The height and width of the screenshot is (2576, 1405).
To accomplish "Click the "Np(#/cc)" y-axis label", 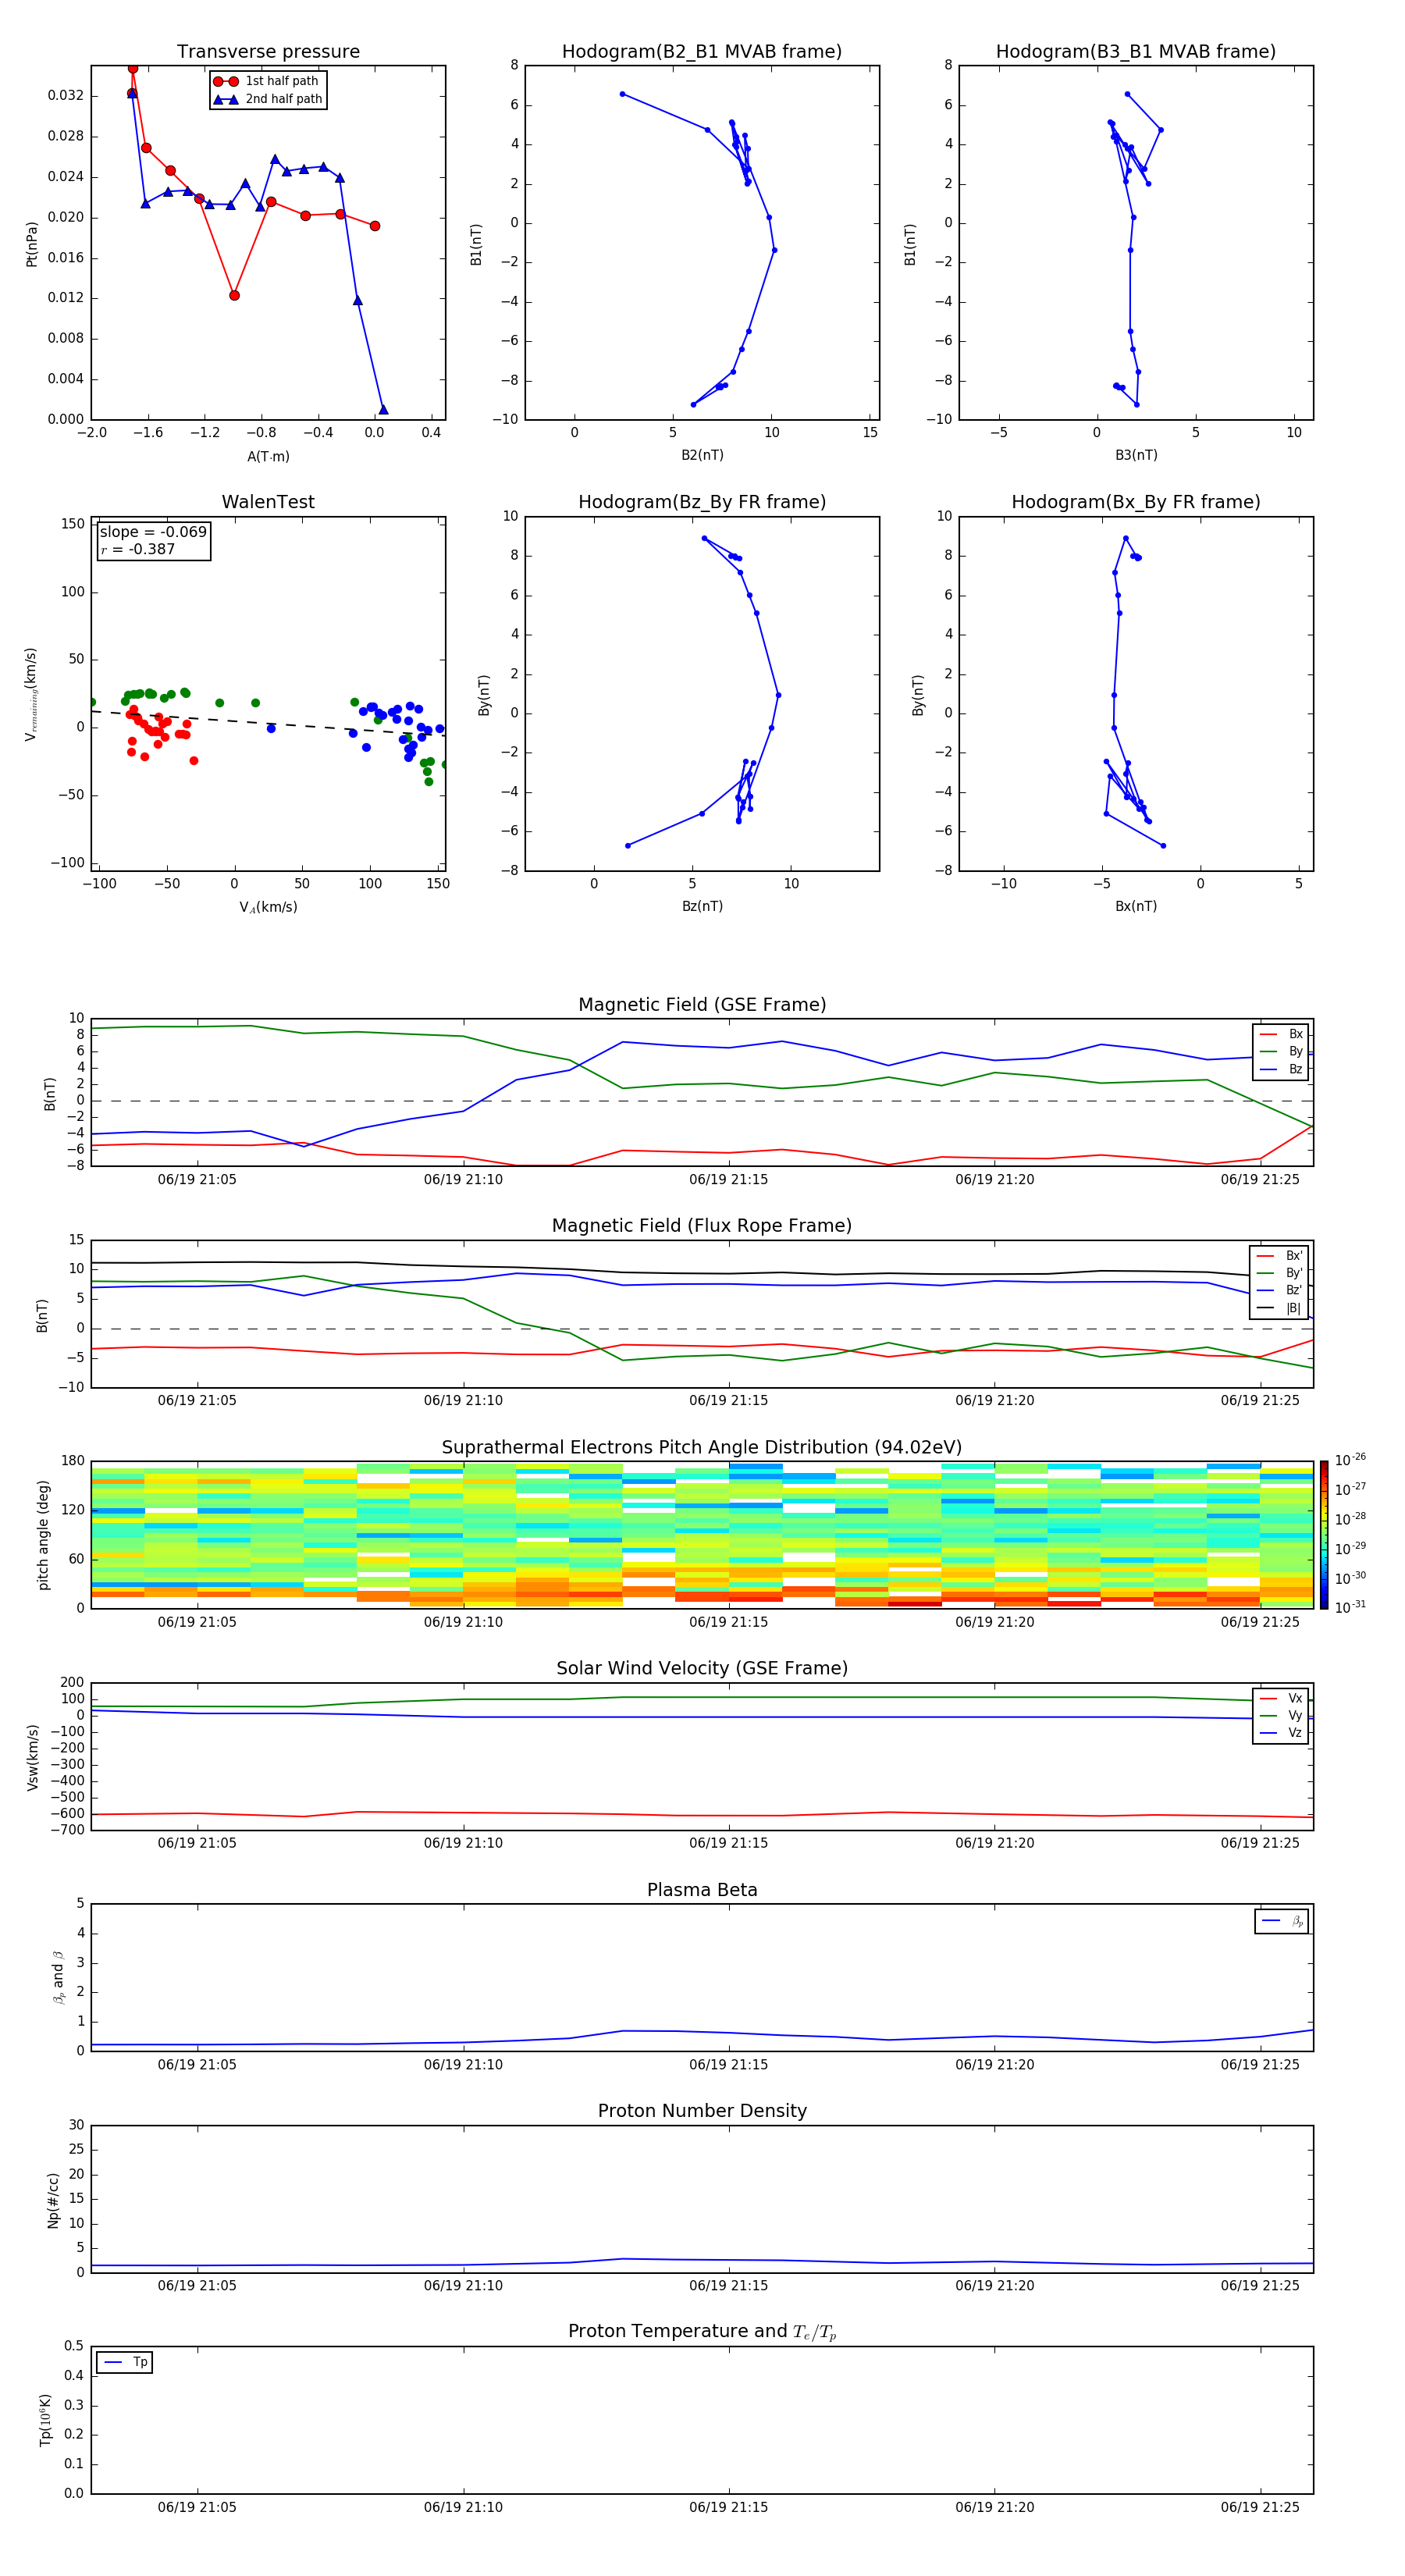I will coord(53,2199).
